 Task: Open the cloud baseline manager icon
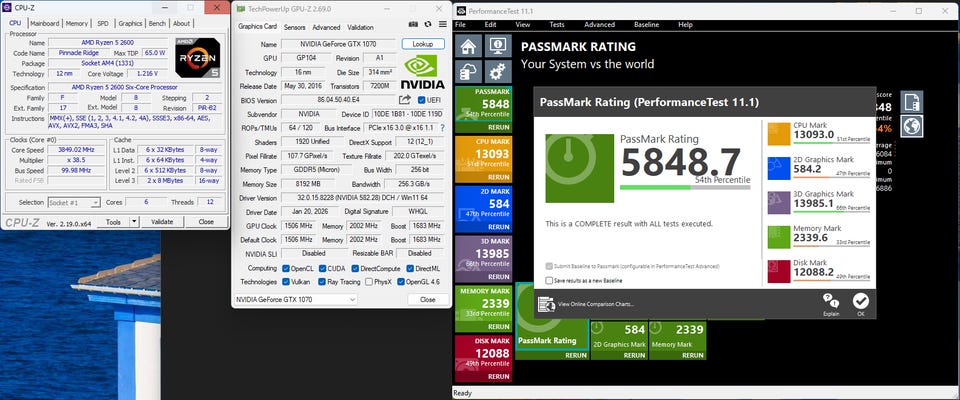click(x=468, y=72)
